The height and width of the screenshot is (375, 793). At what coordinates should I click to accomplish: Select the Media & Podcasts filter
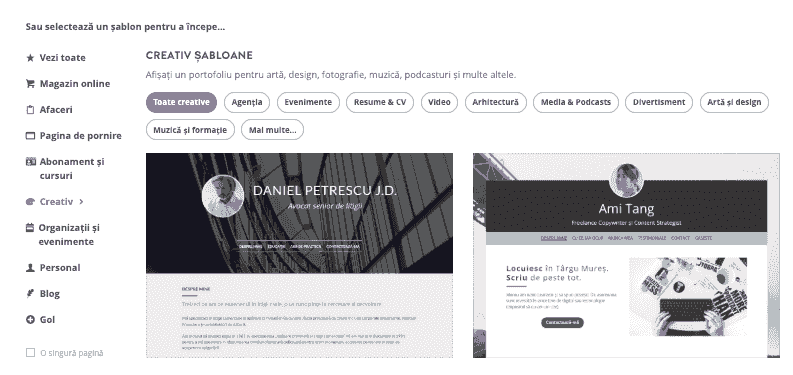576,102
